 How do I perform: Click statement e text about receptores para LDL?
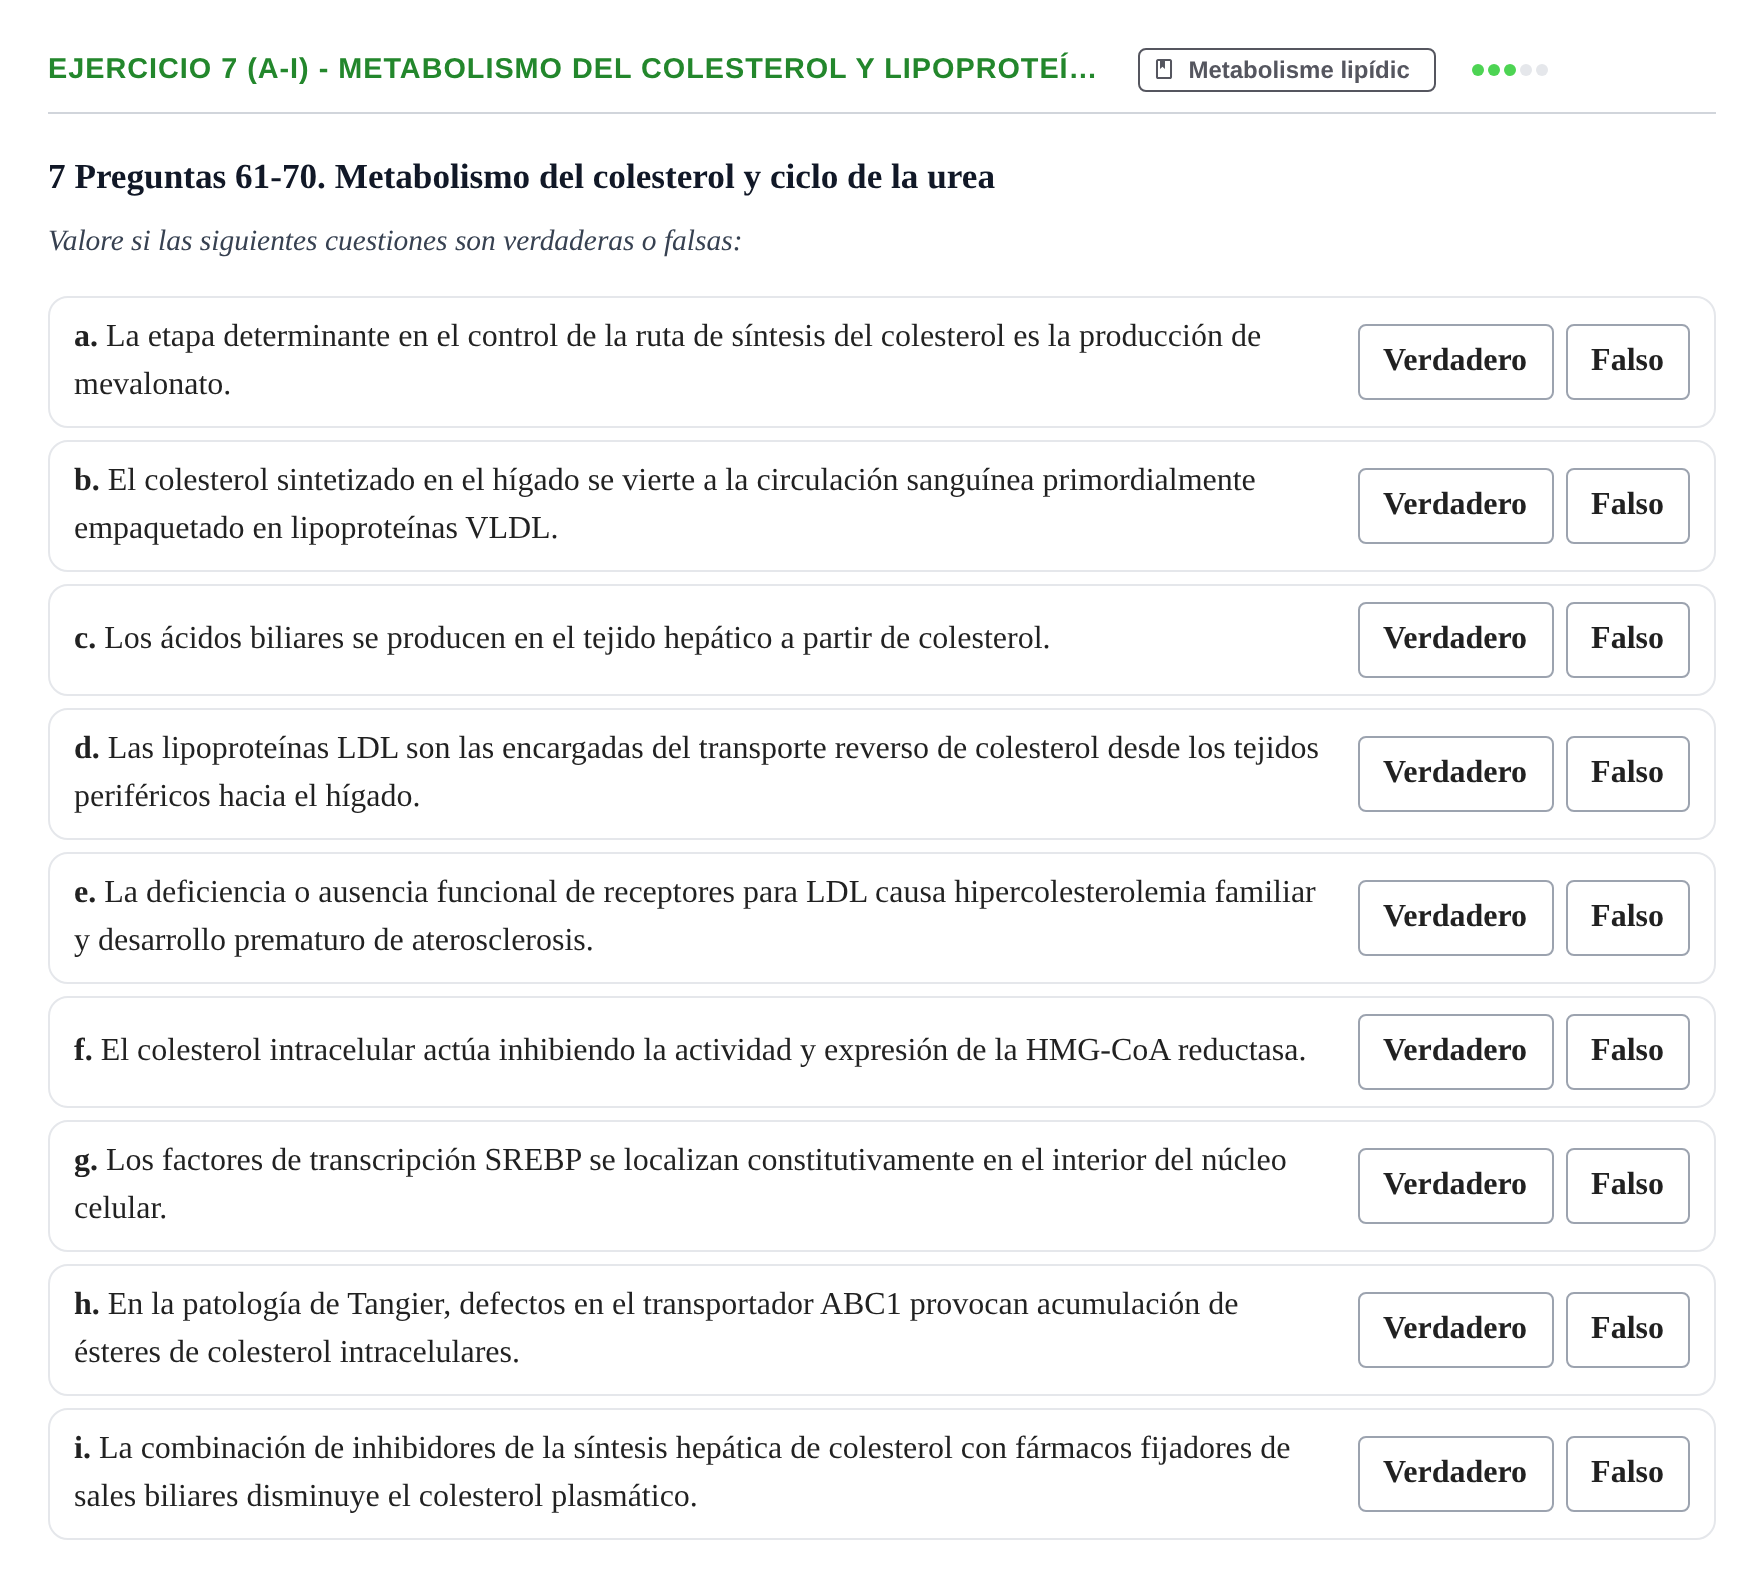point(695,916)
